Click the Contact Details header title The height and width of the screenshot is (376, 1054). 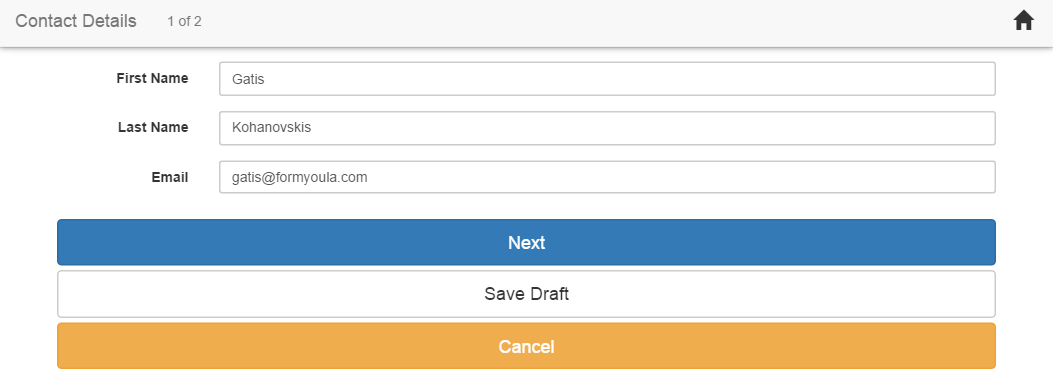click(76, 21)
